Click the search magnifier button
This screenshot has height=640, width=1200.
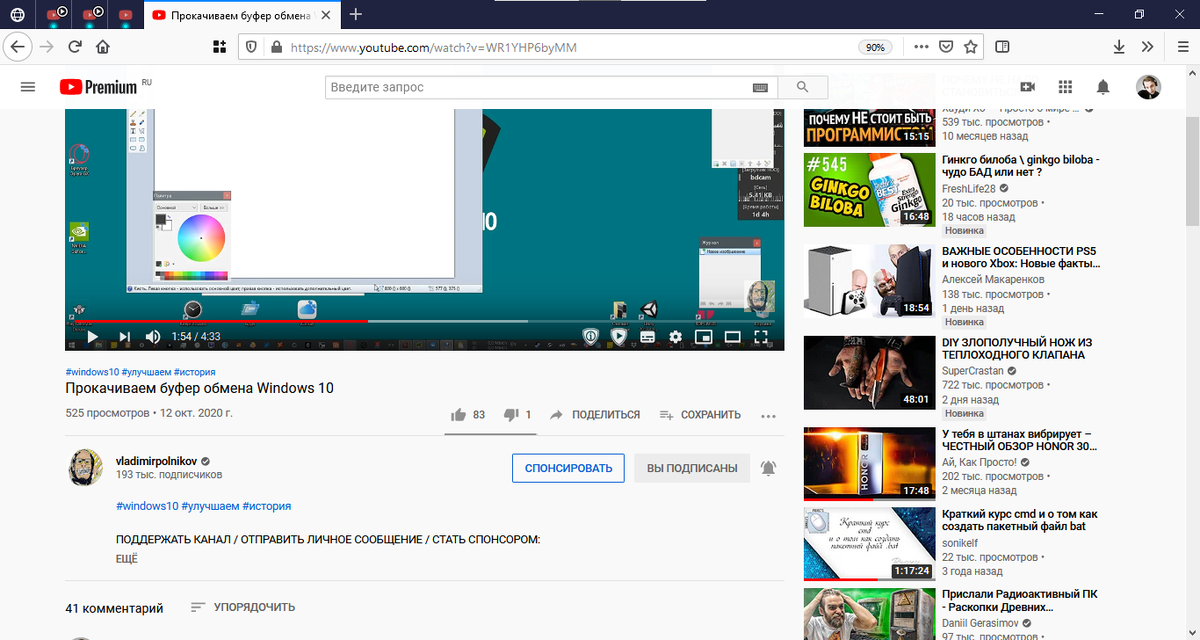803,87
